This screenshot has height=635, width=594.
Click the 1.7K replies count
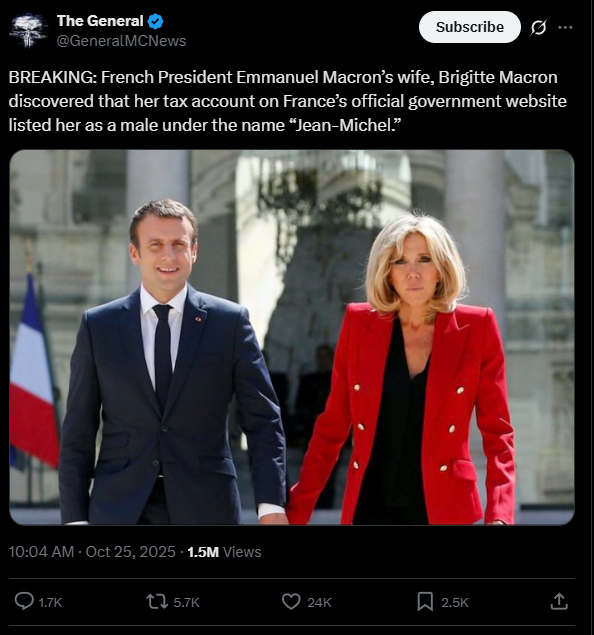click(50, 603)
